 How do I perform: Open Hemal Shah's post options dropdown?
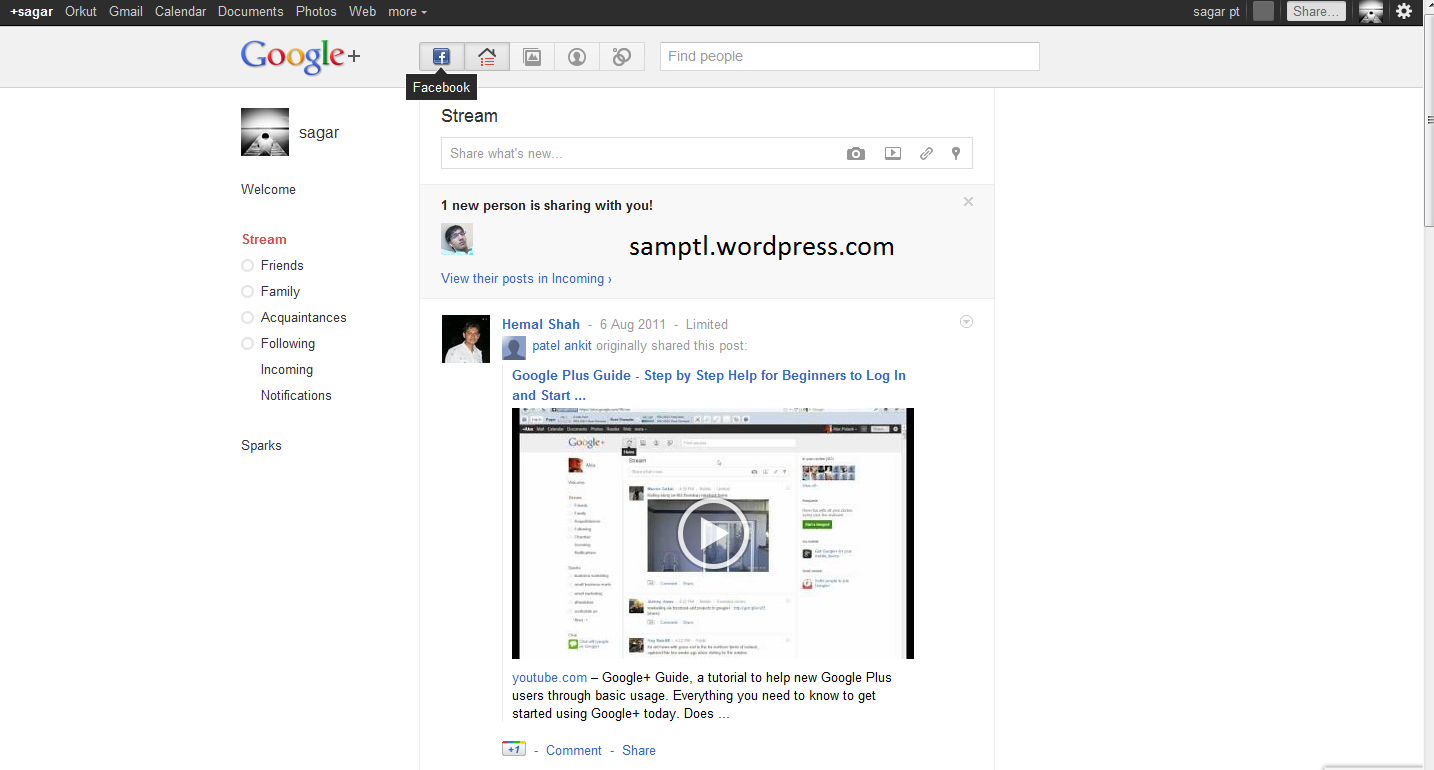(x=966, y=322)
